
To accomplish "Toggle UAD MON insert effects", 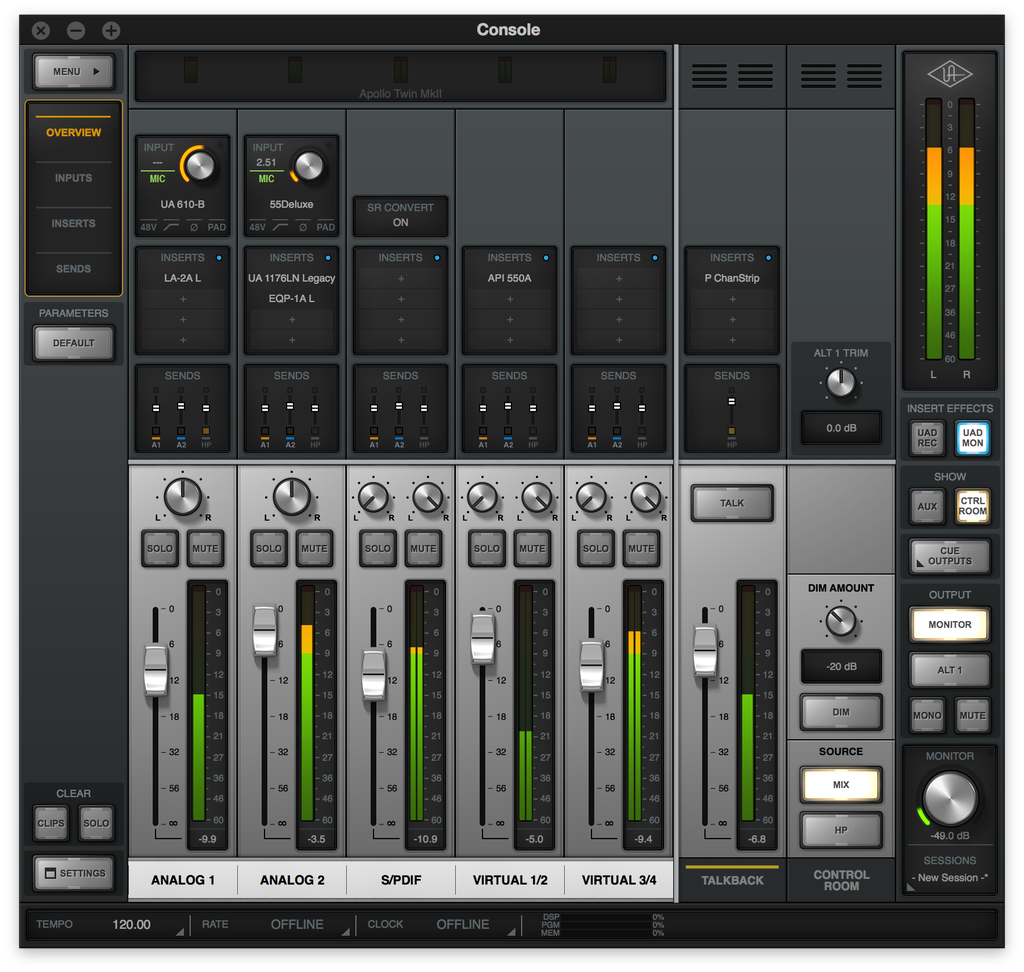I will pyautogui.click(x=972, y=438).
